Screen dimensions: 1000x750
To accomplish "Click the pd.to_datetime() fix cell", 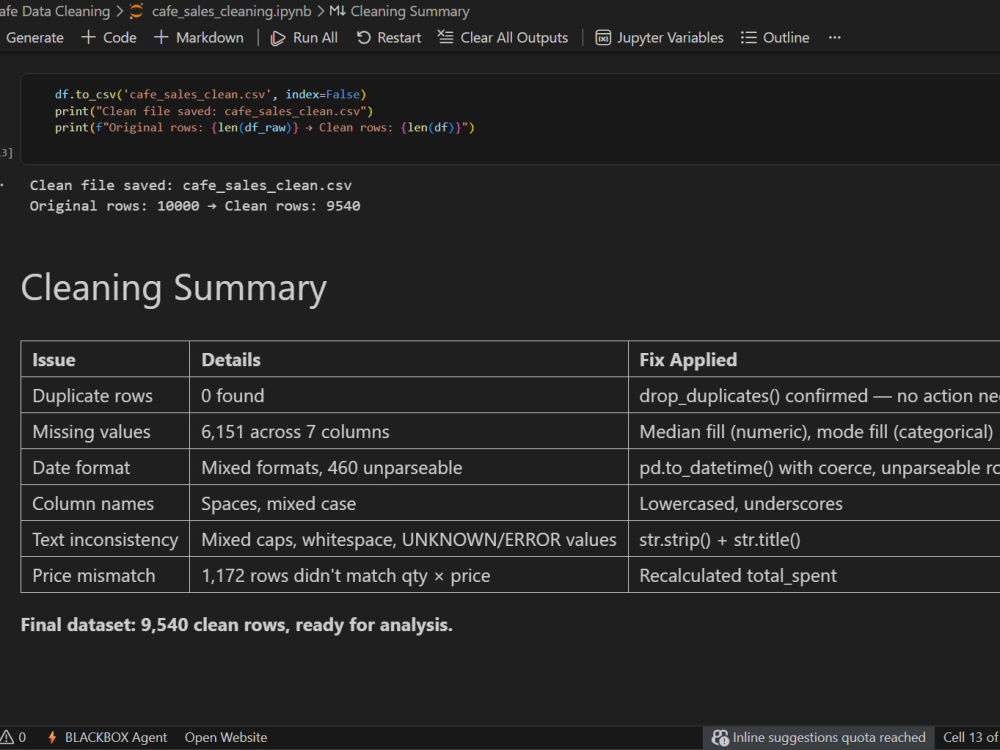I will 816,467.
